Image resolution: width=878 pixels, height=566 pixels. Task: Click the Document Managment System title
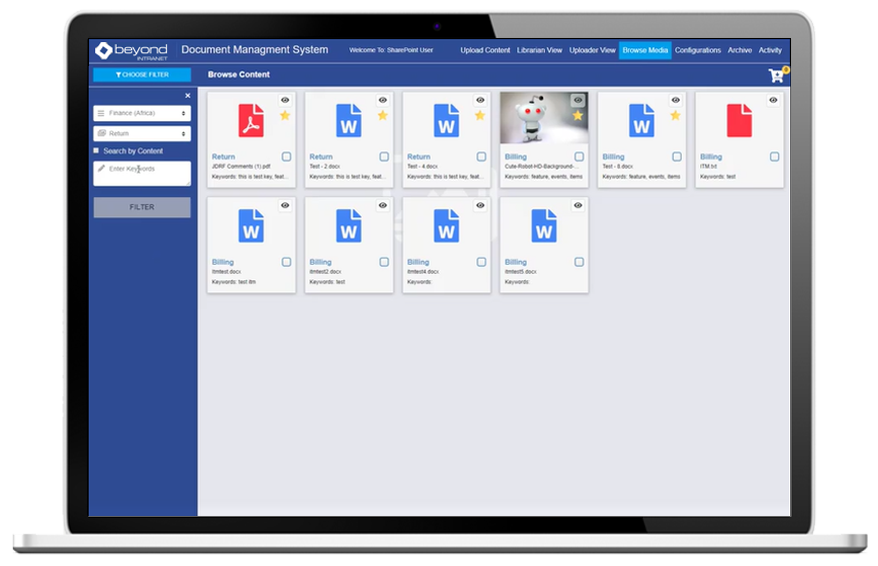pyautogui.click(x=255, y=49)
